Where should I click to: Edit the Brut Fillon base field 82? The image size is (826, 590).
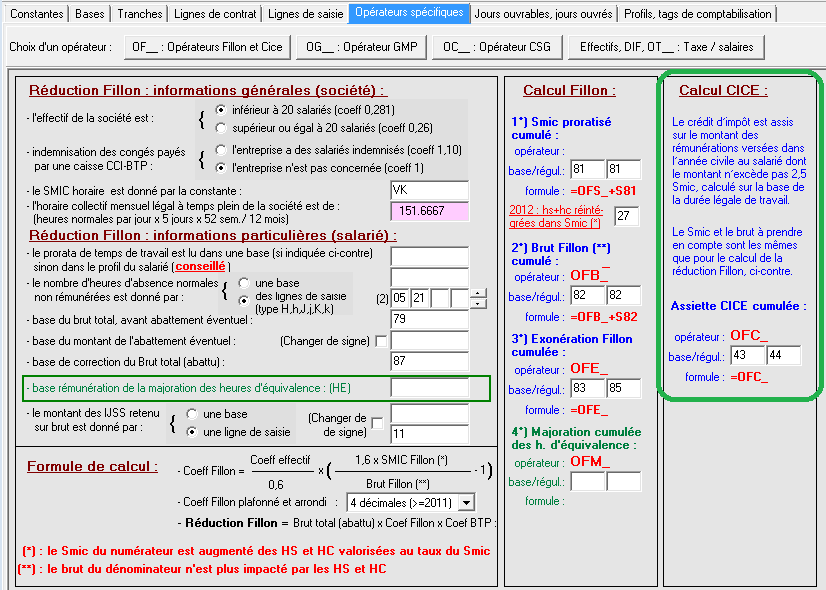click(x=587, y=296)
